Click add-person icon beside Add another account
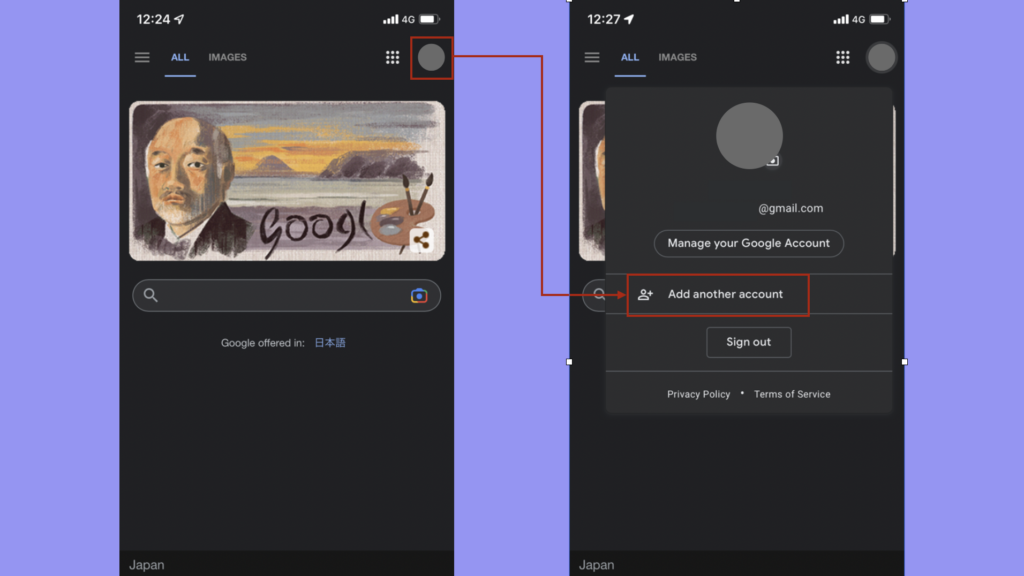The height and width of the screenshot is (576, 1024). [645, 295]
